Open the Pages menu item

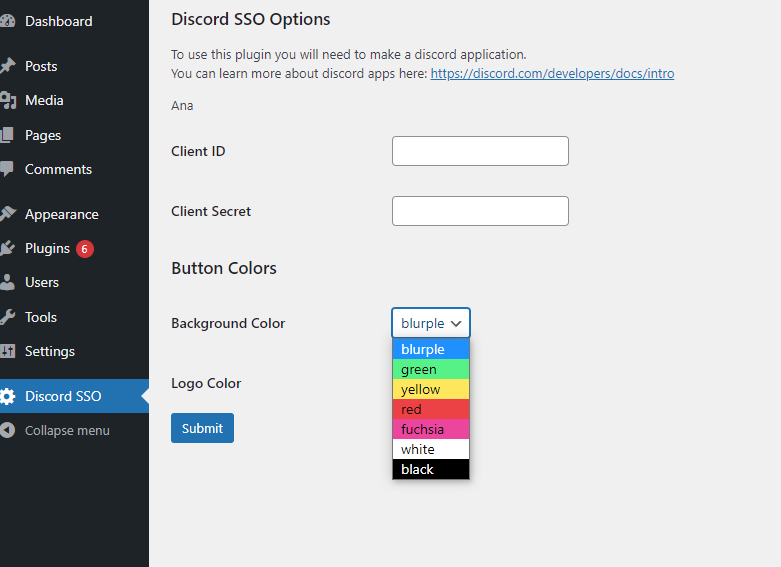[x=43, y=136]
